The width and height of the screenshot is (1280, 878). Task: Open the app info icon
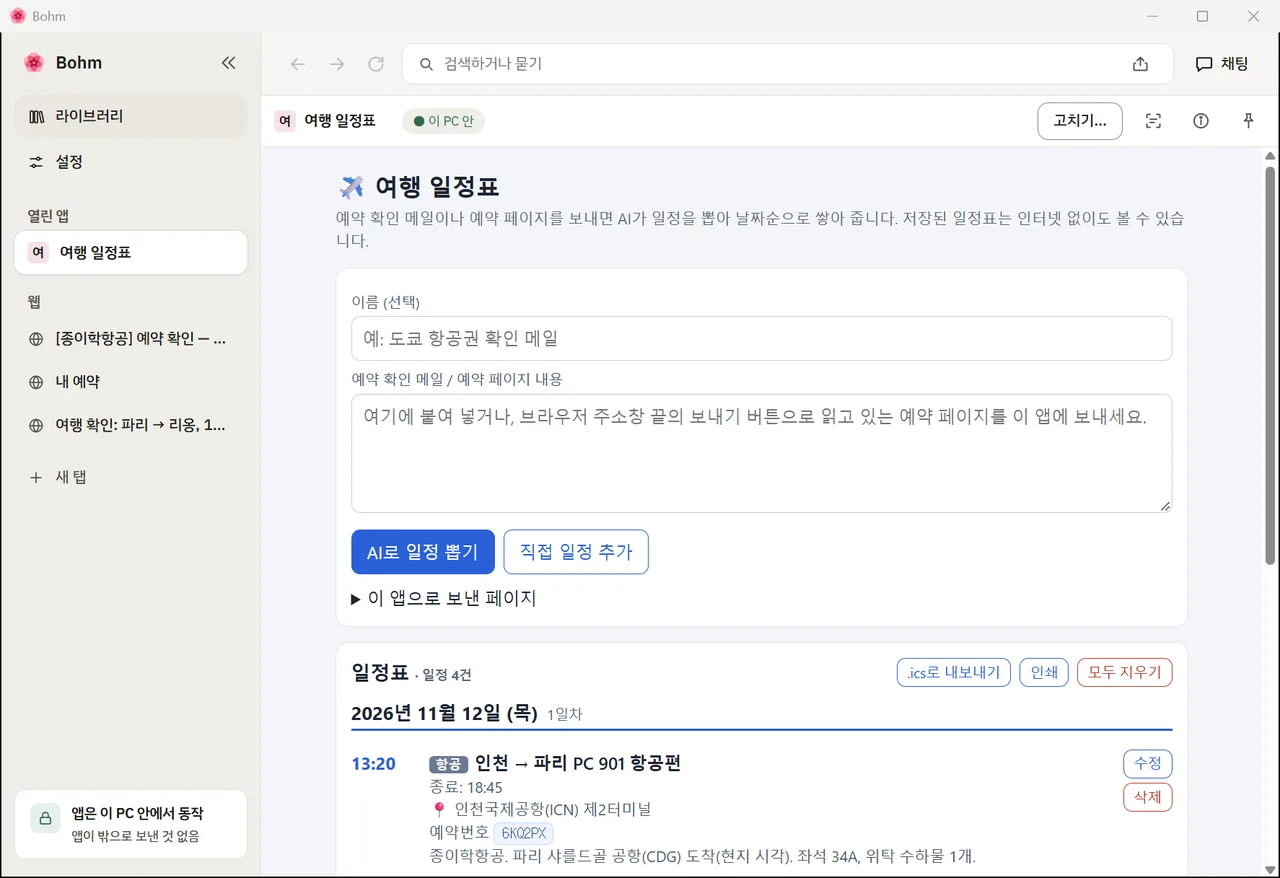coord(1201,121)
